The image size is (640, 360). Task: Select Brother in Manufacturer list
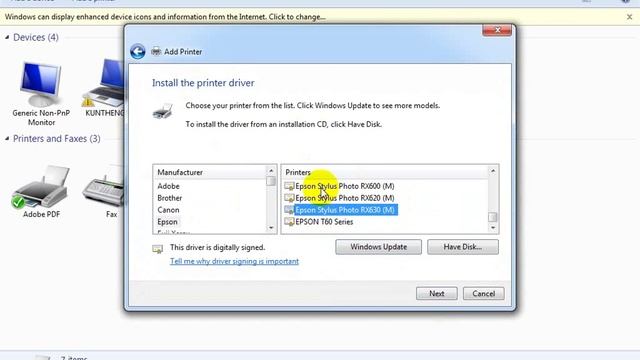tap(169, 198)
